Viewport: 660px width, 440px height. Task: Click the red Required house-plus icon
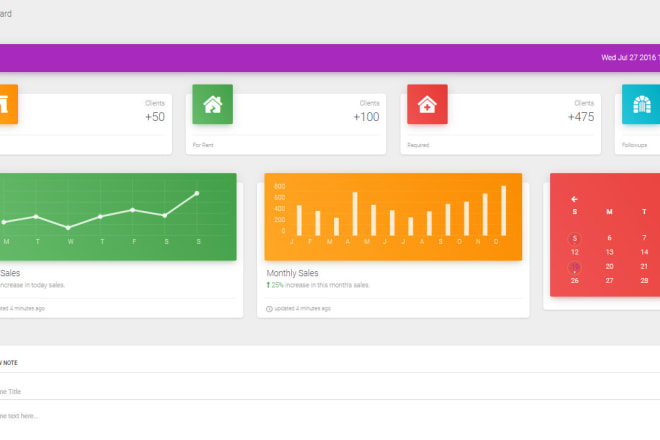click(x=427, y=104)
